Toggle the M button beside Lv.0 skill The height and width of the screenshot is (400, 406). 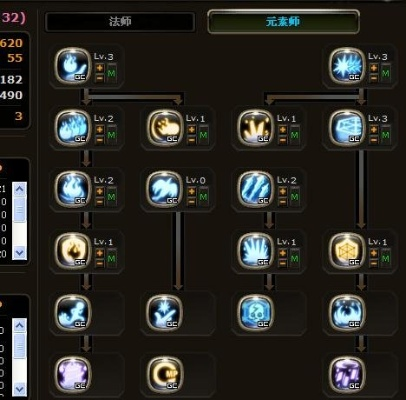[203, 196]
